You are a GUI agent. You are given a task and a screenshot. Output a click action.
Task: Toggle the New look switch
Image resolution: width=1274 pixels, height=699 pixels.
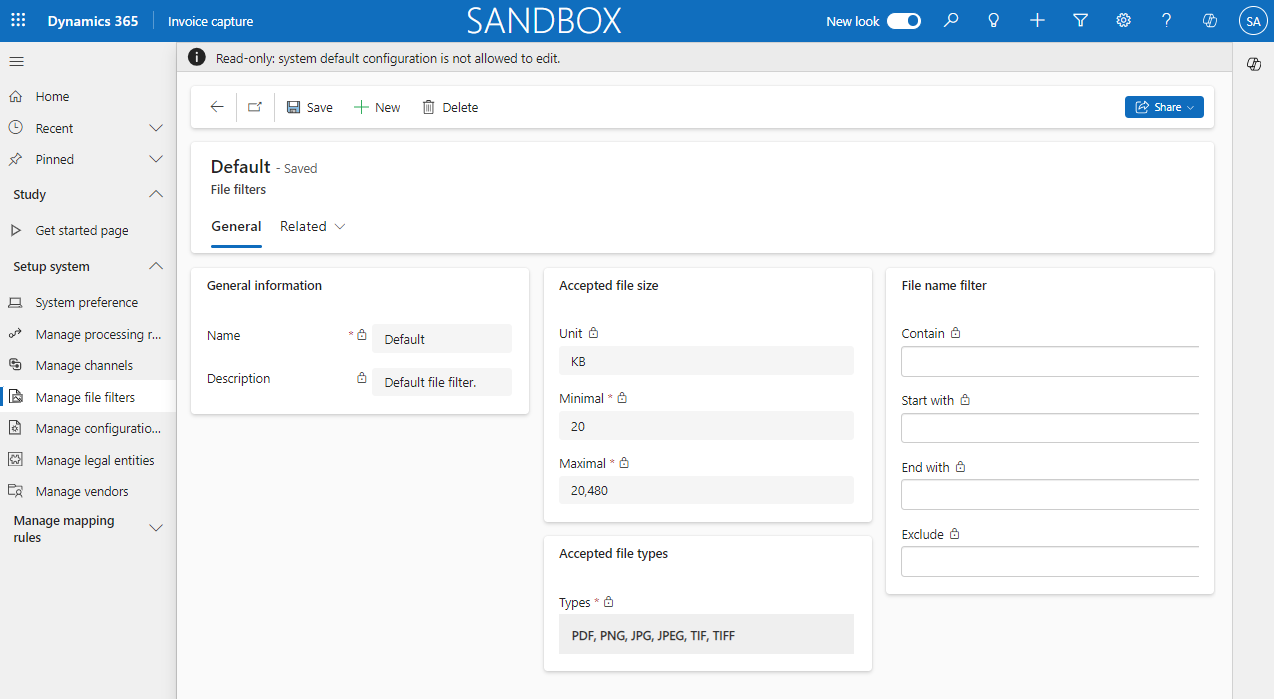(x=905, y=20)
